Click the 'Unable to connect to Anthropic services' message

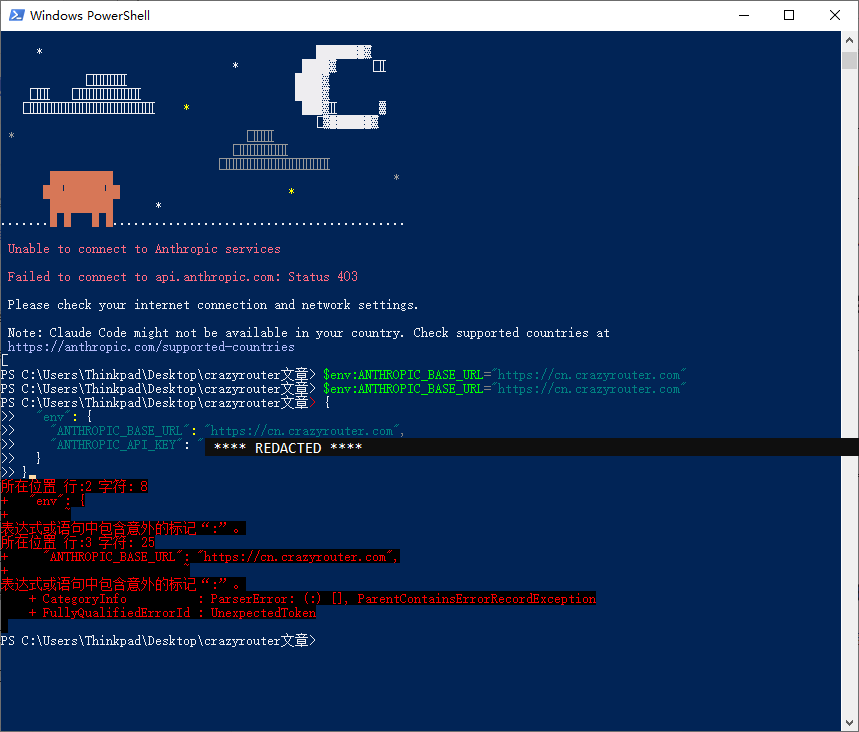(144, 249)
